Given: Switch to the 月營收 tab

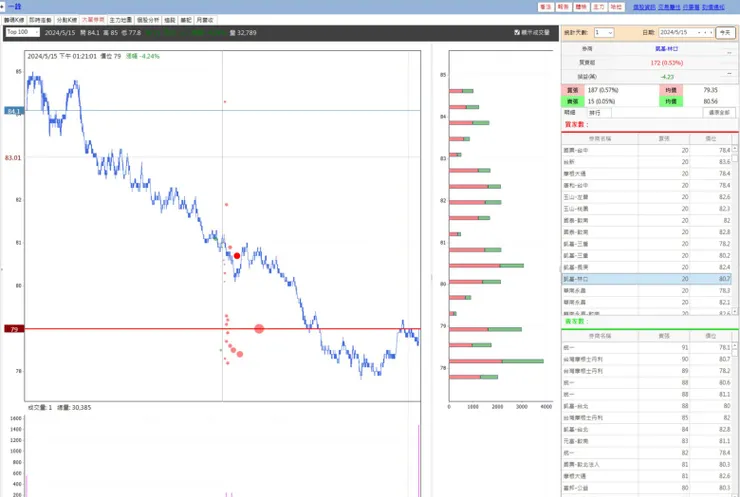Looking at the screenshot, I should tap(205, 20).
